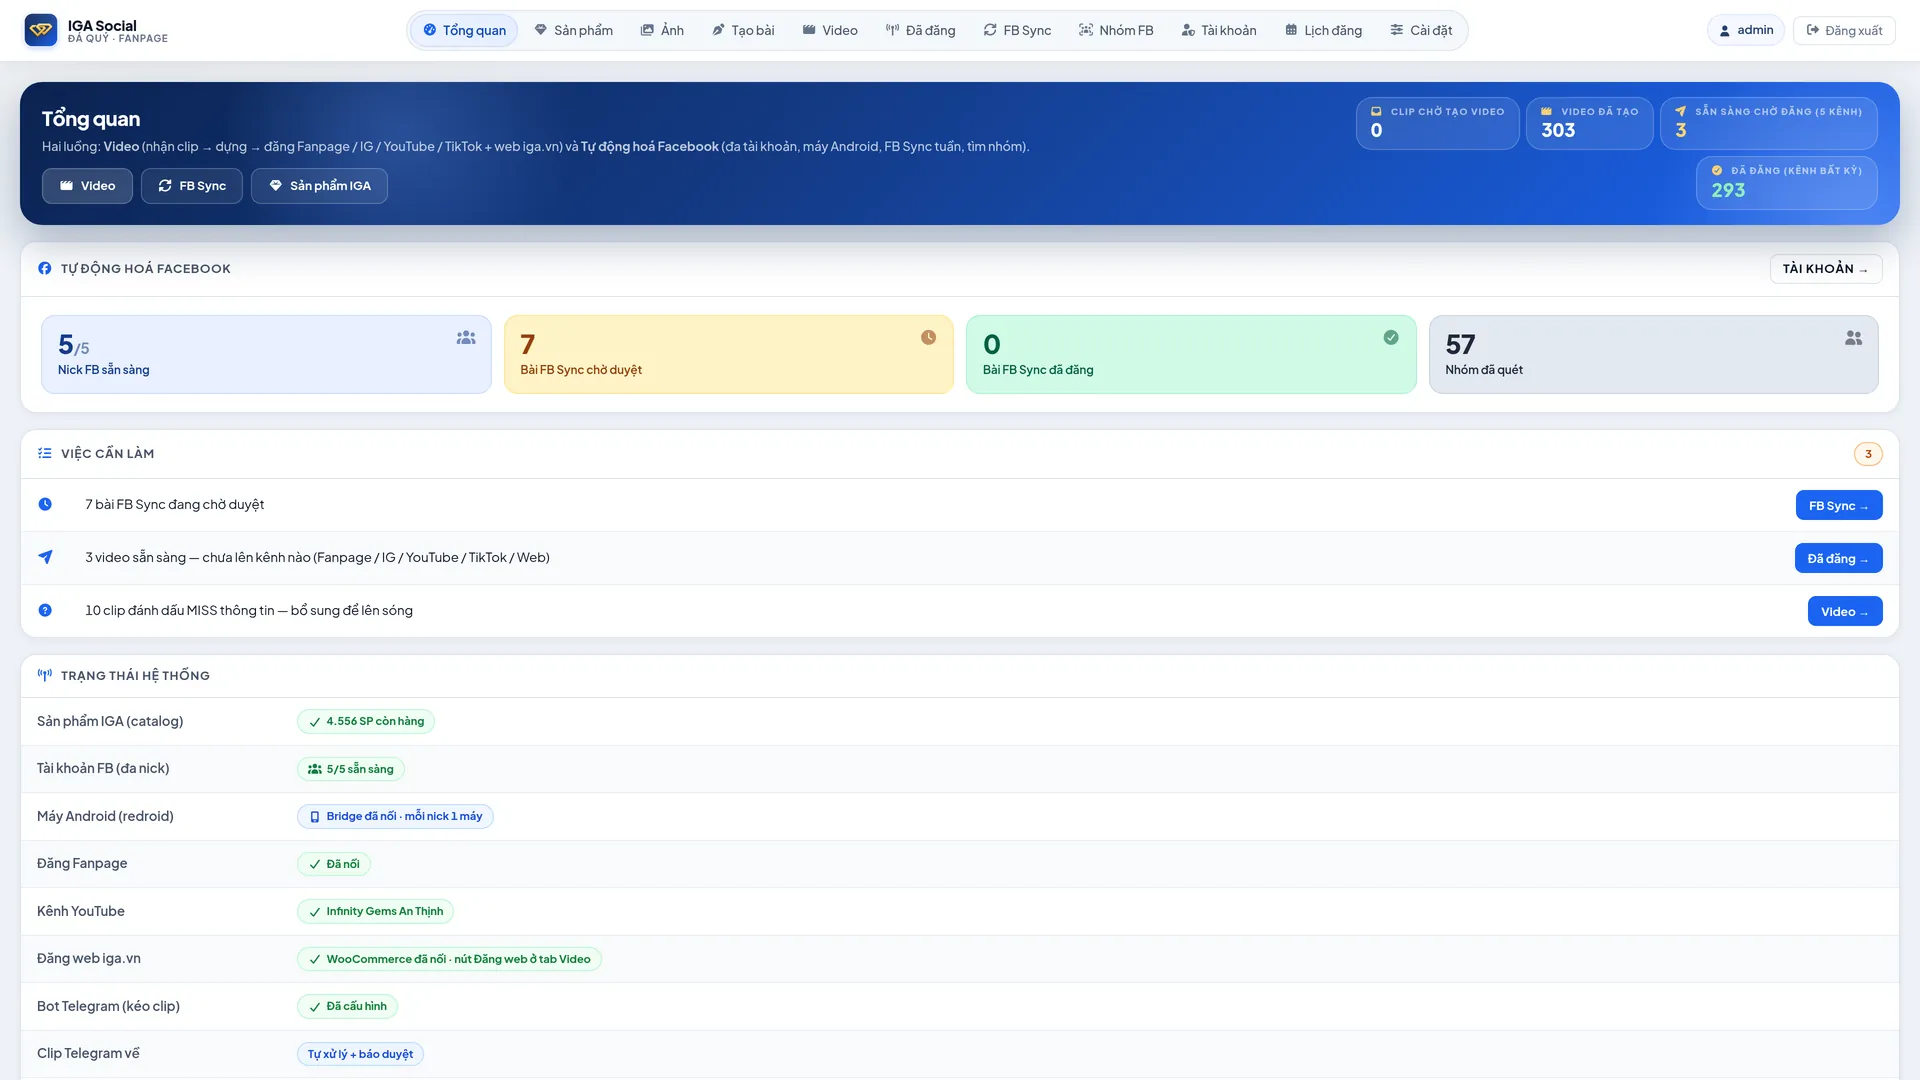
Task: Click the Đã đăng → blue action button
Action: click(x=1838, y=558)
